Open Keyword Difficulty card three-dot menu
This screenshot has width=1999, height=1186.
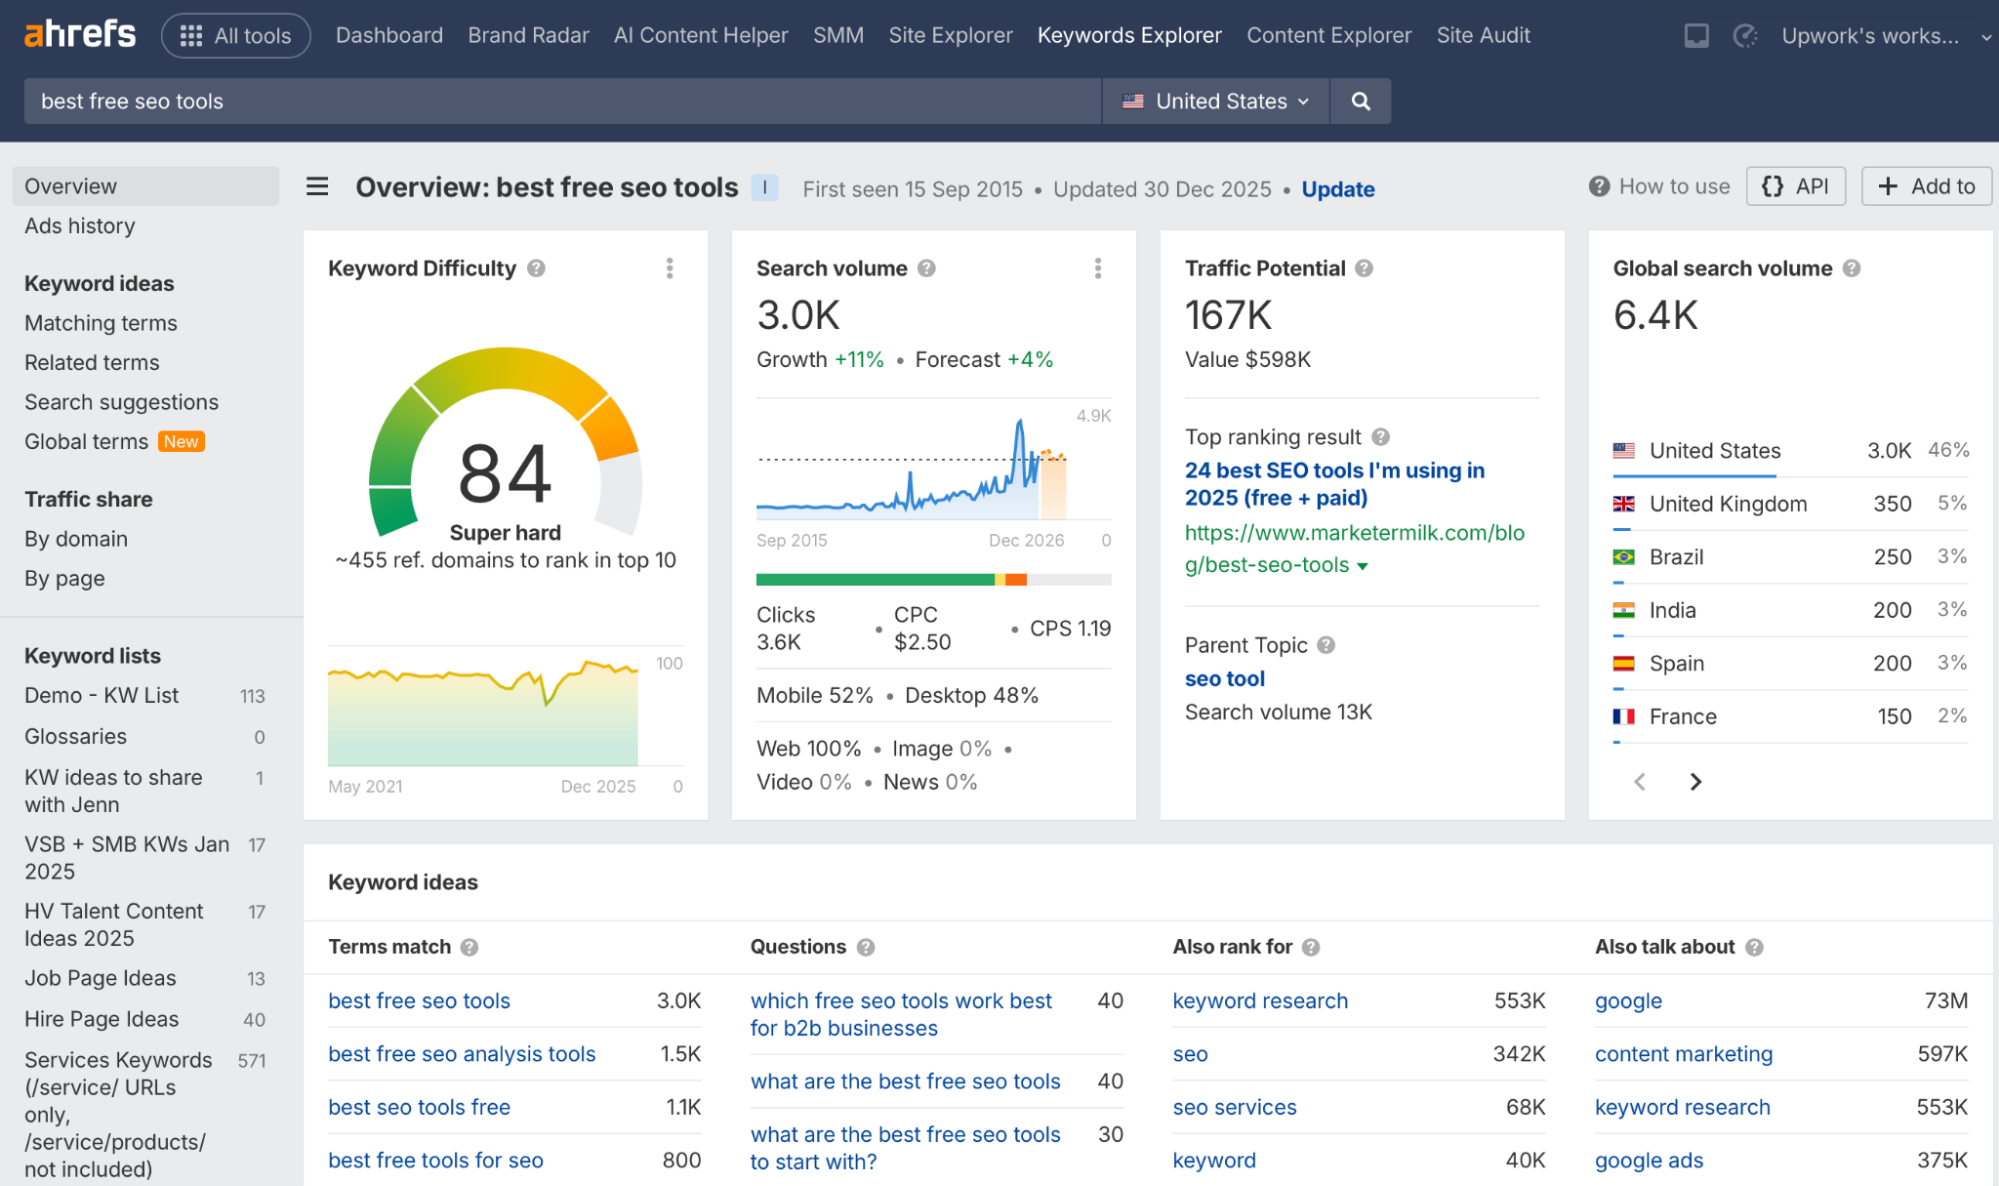coord(670,268)
